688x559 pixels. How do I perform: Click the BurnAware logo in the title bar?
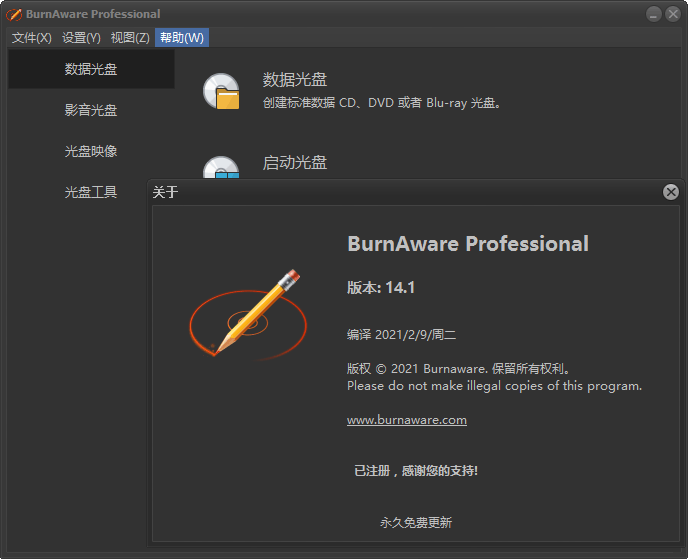(x=13, y=14)
